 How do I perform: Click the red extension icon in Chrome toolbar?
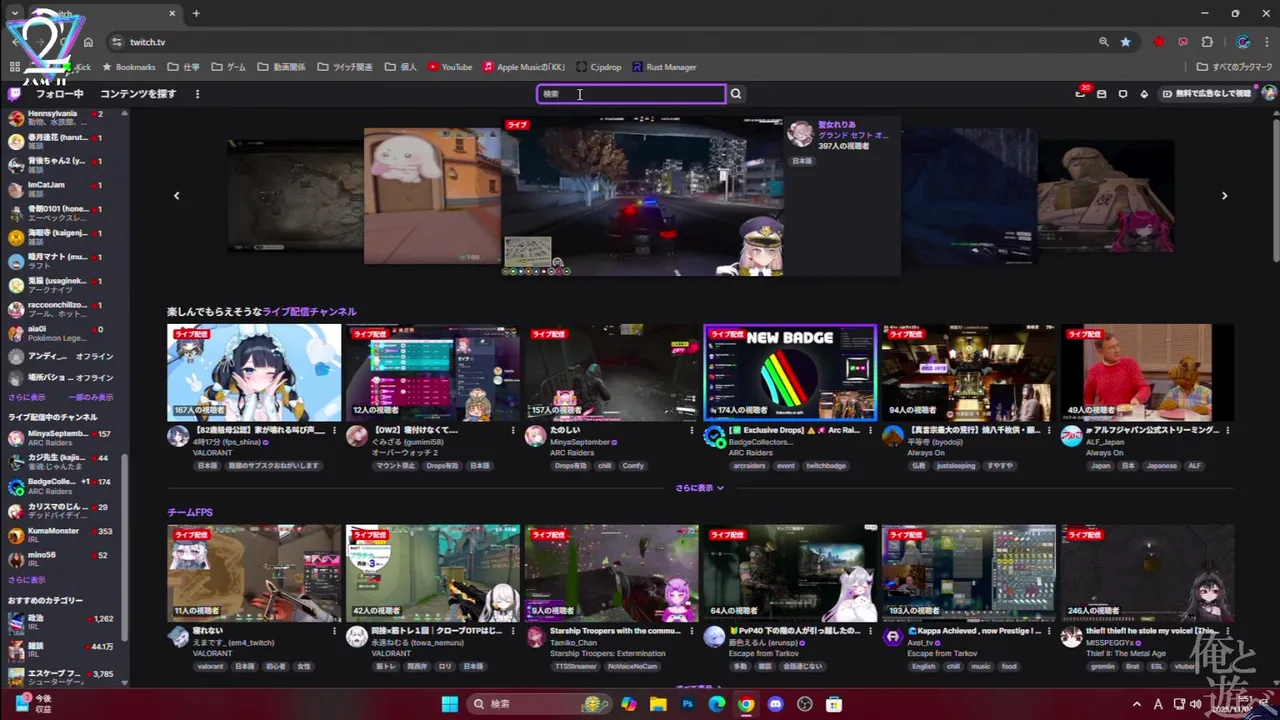[1159, 42]
